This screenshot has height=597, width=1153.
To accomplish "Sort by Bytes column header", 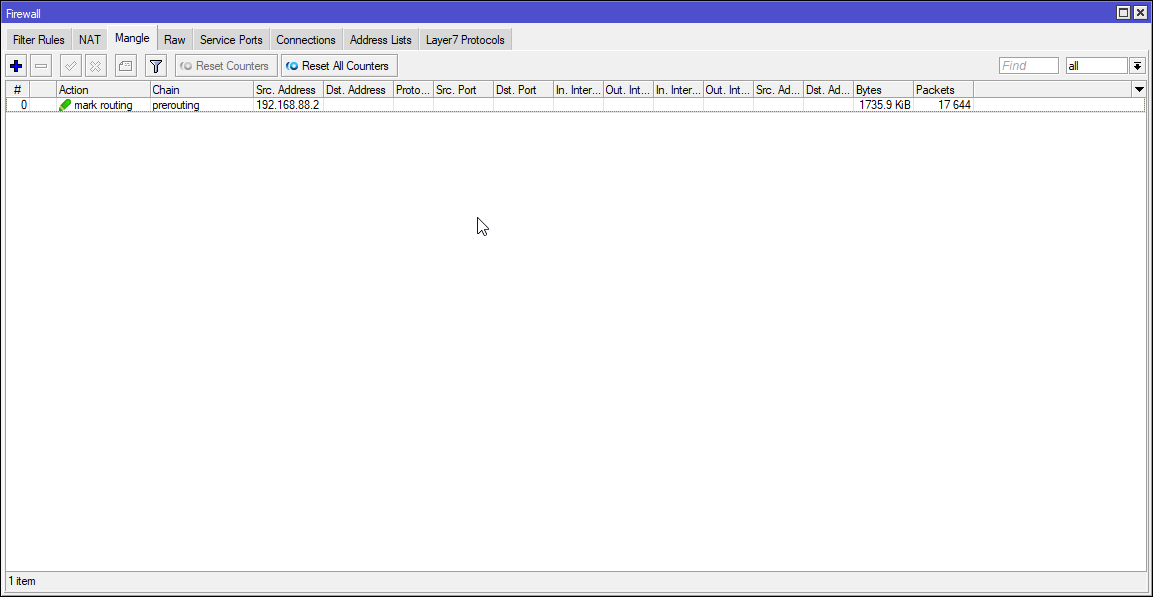I will click(883, 90).
